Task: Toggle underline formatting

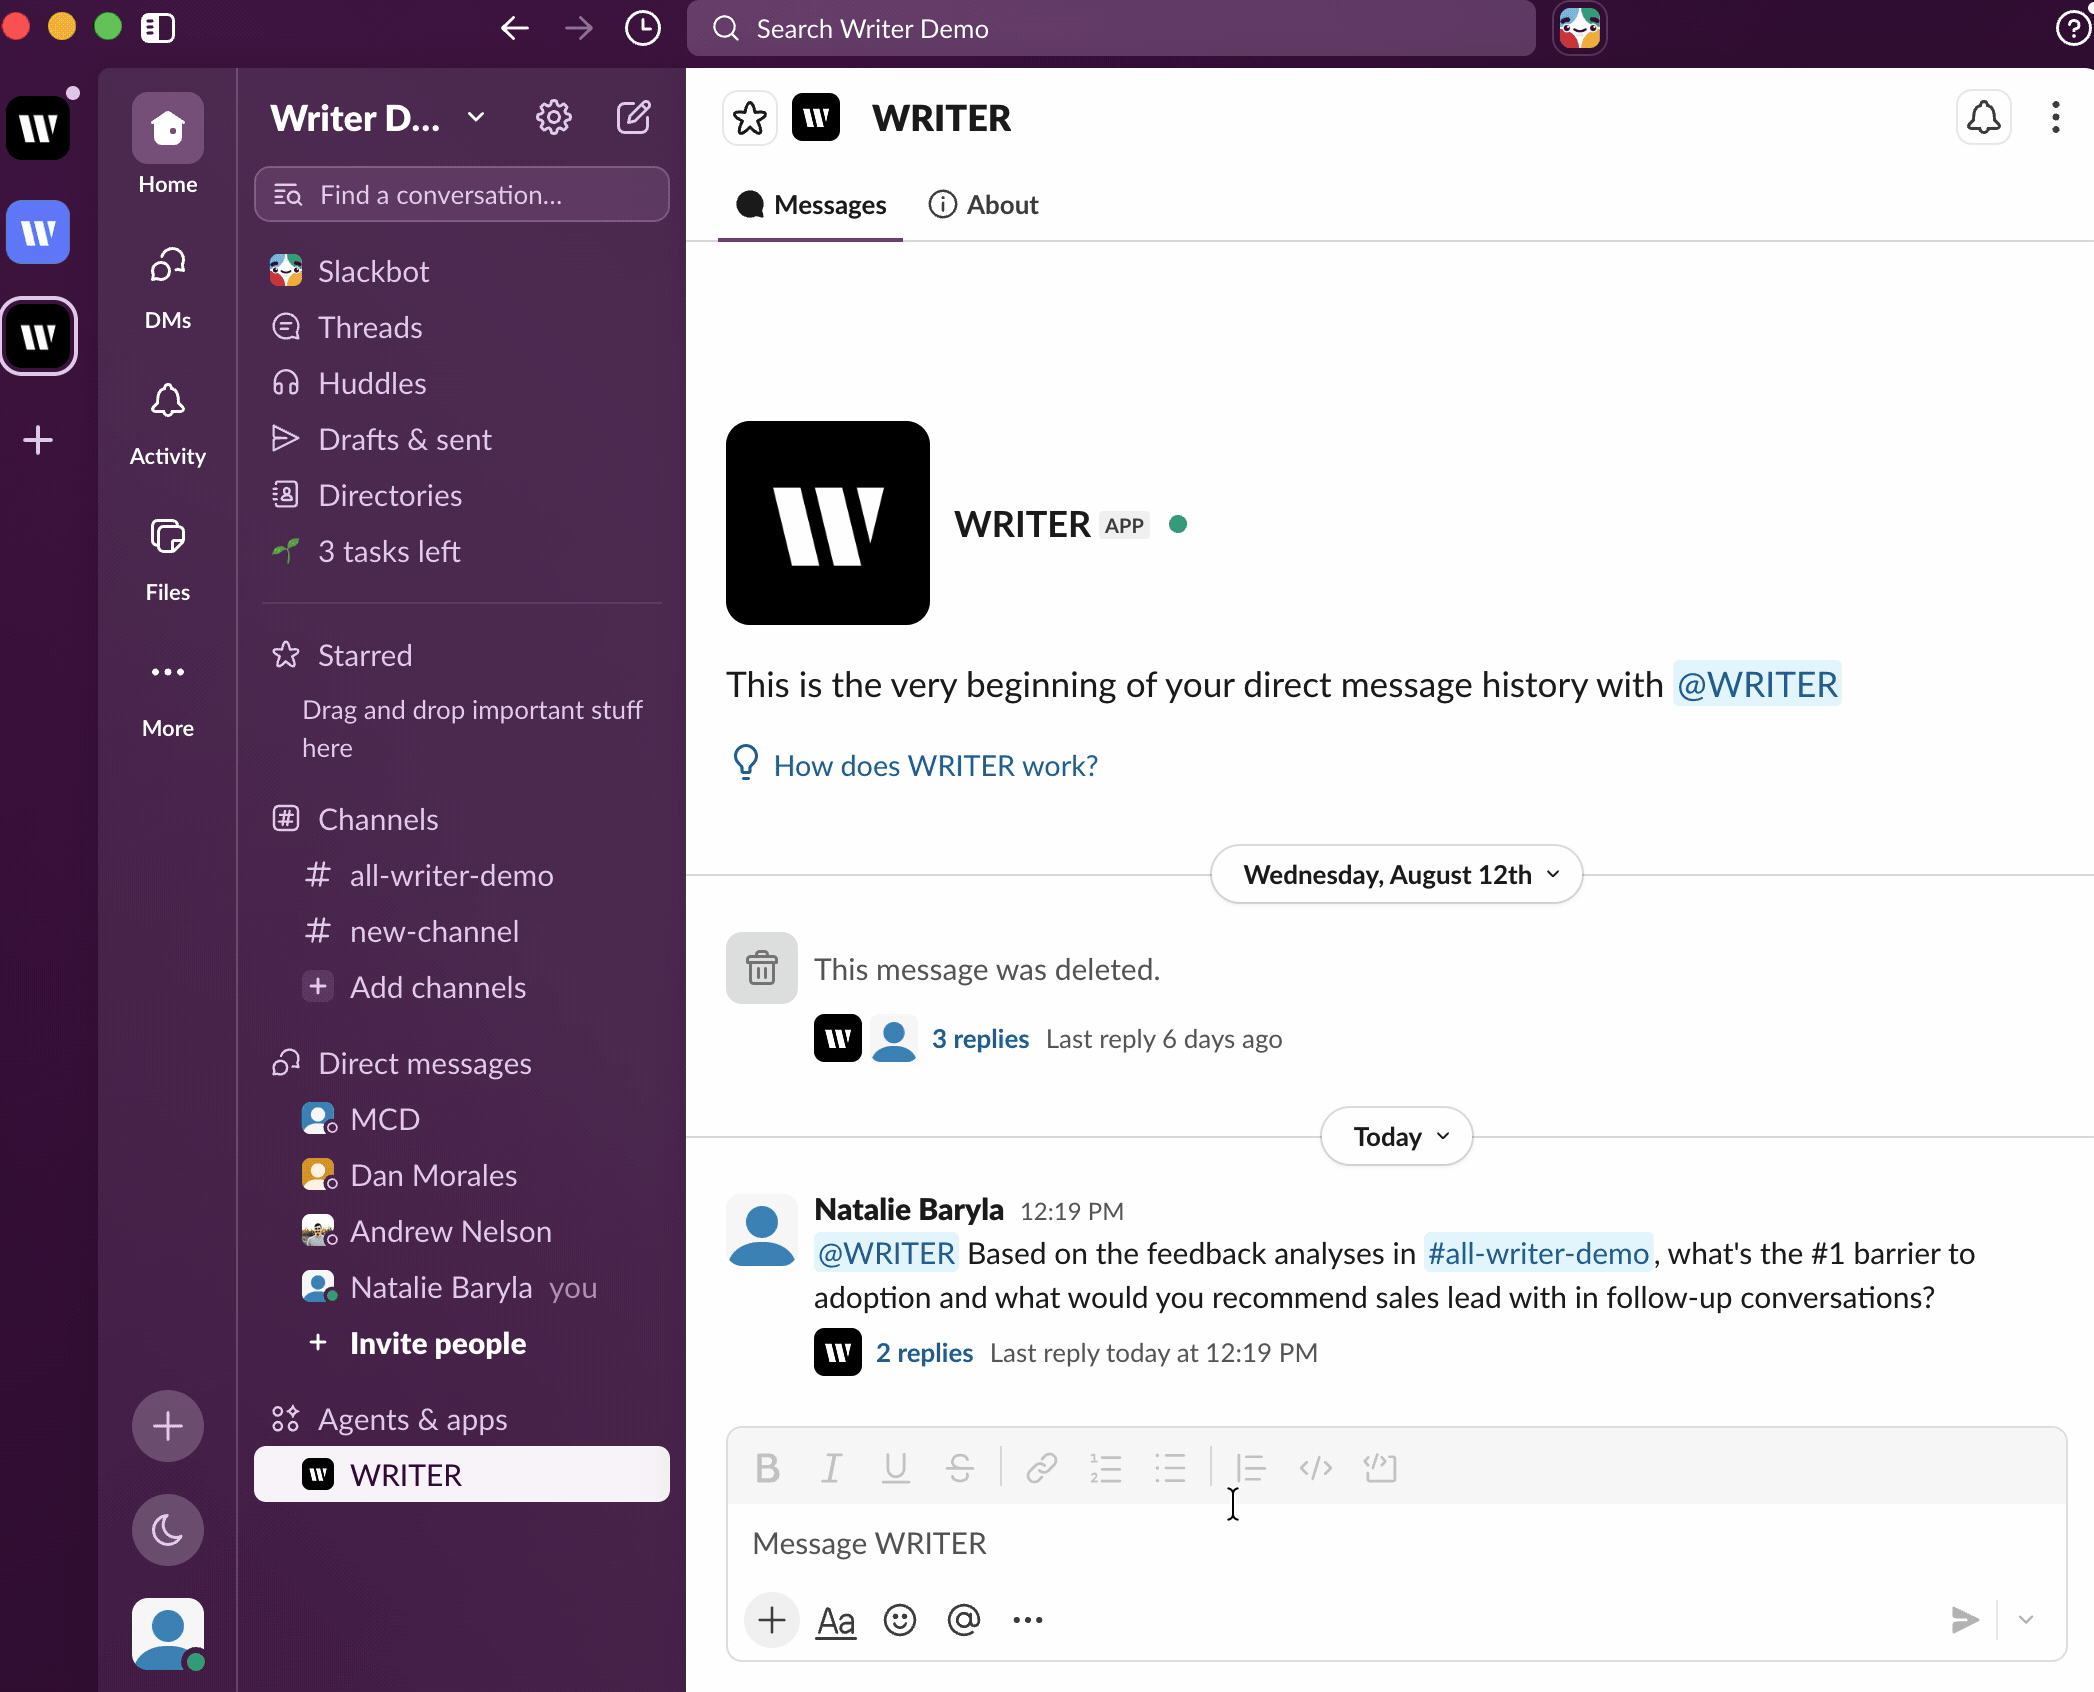Action: (895, 1468)
